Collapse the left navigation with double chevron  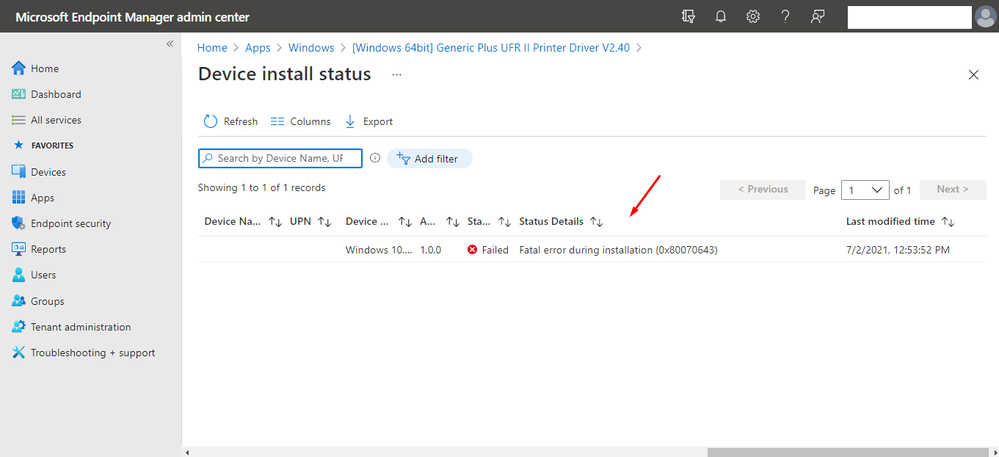pos(169,44)
